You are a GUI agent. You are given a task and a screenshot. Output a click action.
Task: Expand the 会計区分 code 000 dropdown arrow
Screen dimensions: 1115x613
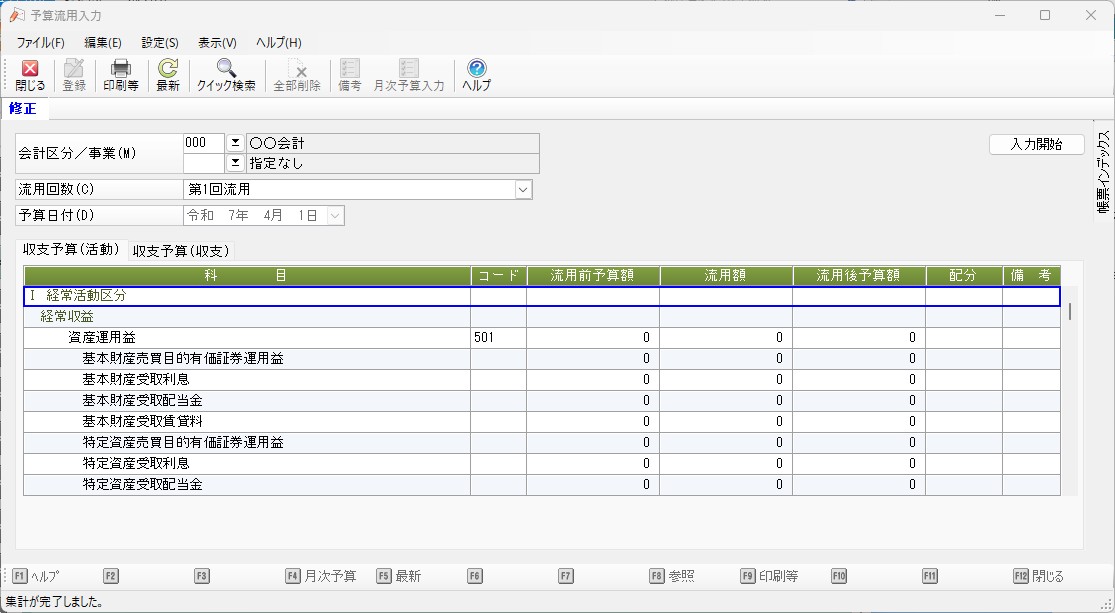(236, 143)
